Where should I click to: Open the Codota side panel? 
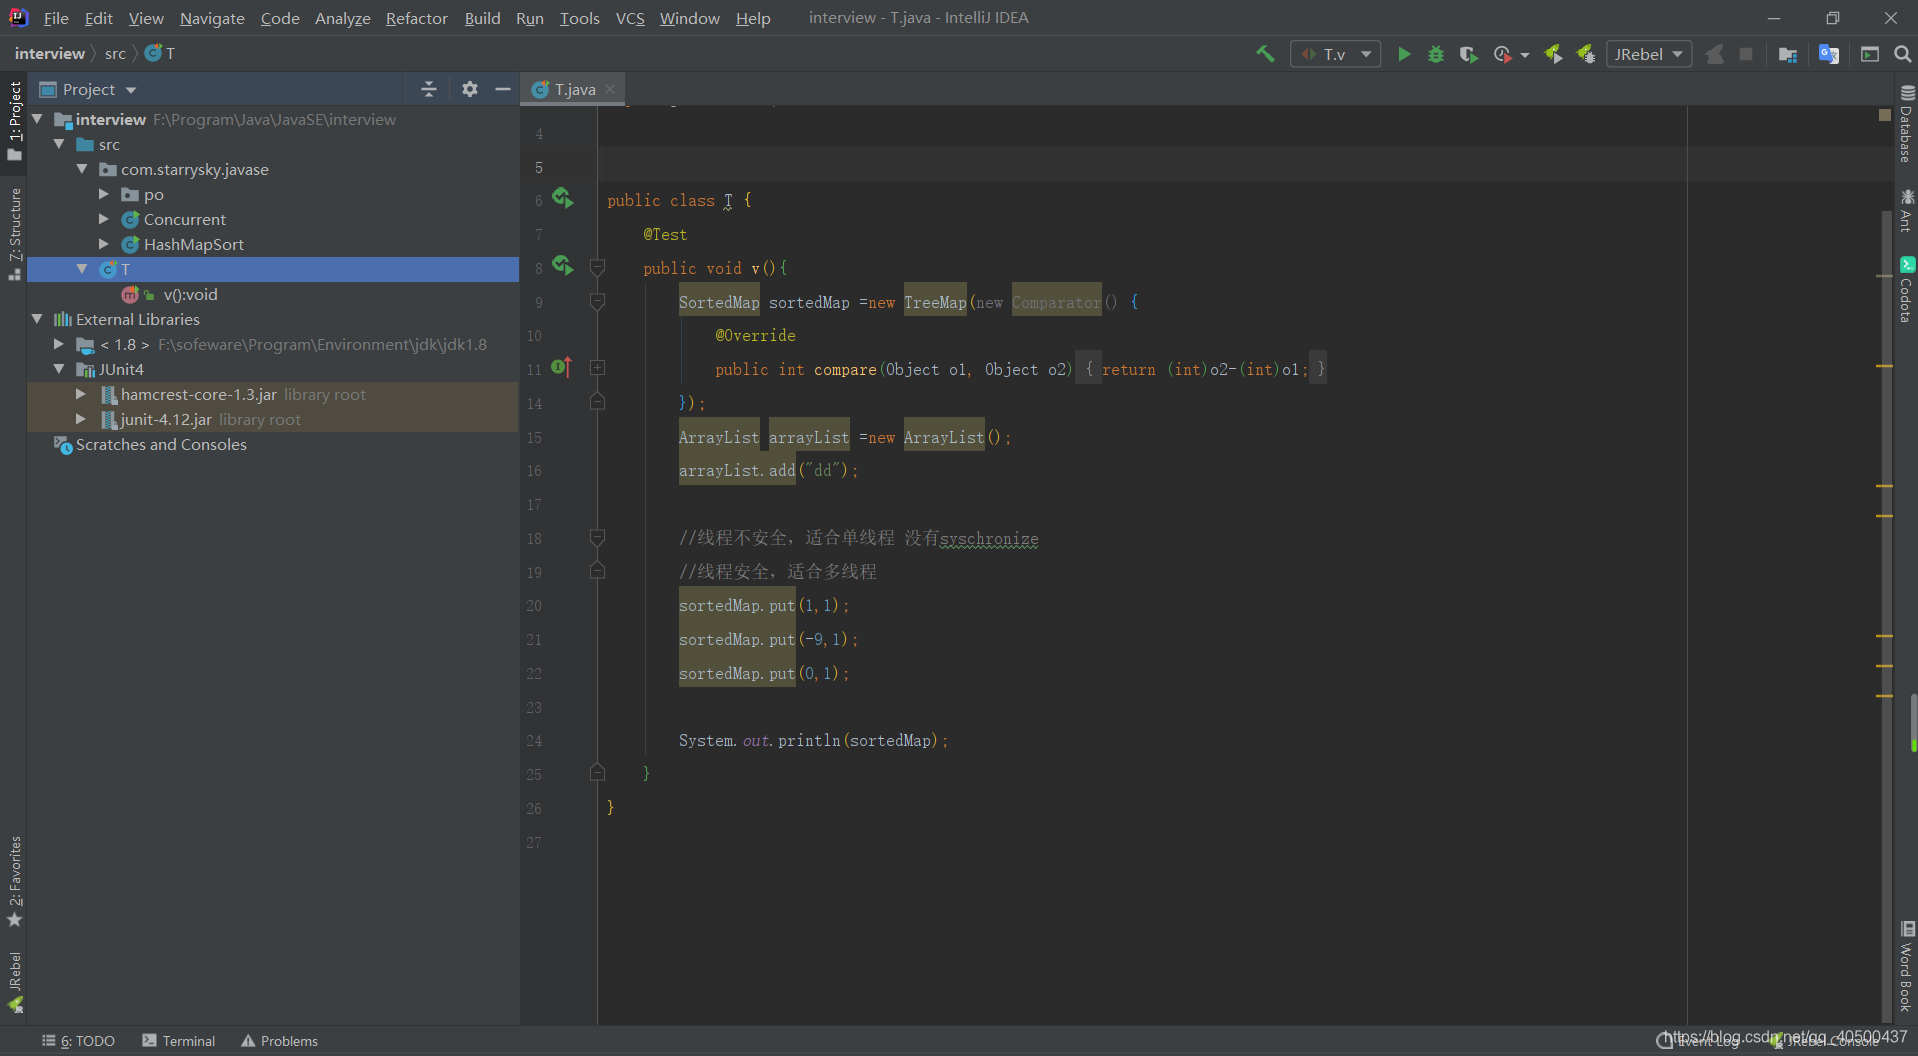[x=1906, y=290]
